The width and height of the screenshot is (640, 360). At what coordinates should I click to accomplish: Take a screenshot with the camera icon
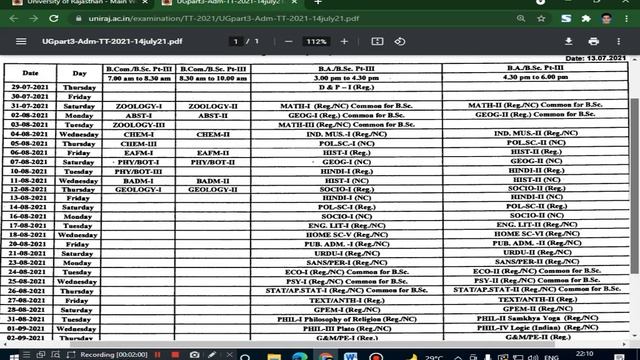(194, 355)
